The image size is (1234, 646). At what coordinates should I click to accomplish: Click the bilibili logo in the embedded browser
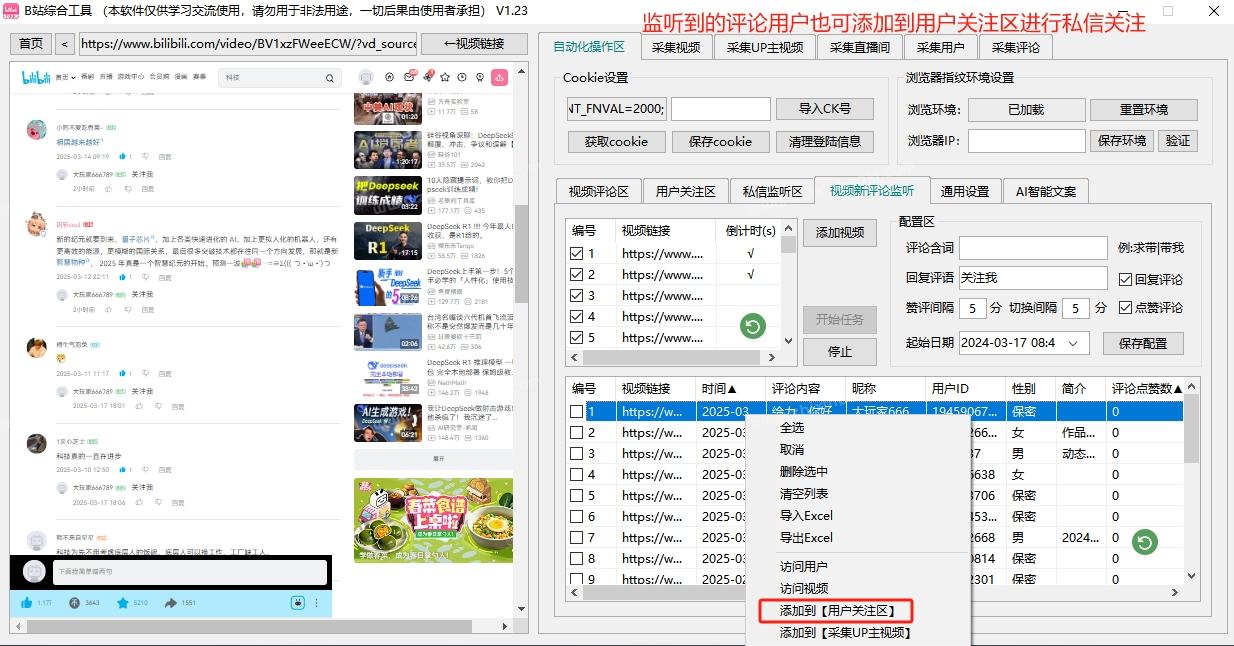pyautogui.click(x=34, y=77)
